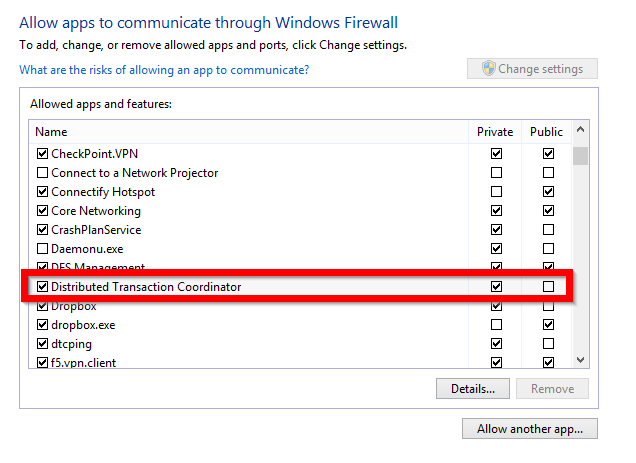Enable Public for Distributed Transaction Coordinator
The height and width of the screenshot is (463, 636).
tap(547, 287)
